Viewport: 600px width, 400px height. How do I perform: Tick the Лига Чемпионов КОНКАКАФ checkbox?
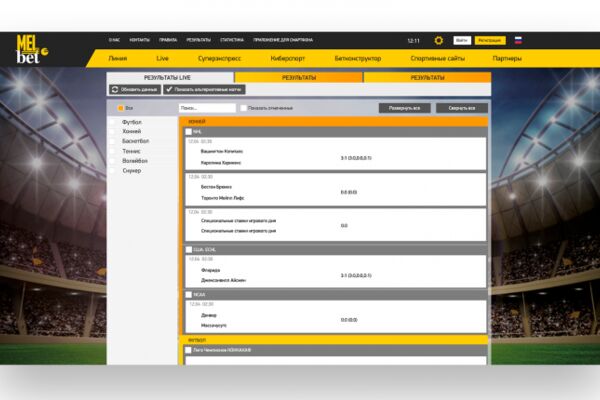point(188,350)
